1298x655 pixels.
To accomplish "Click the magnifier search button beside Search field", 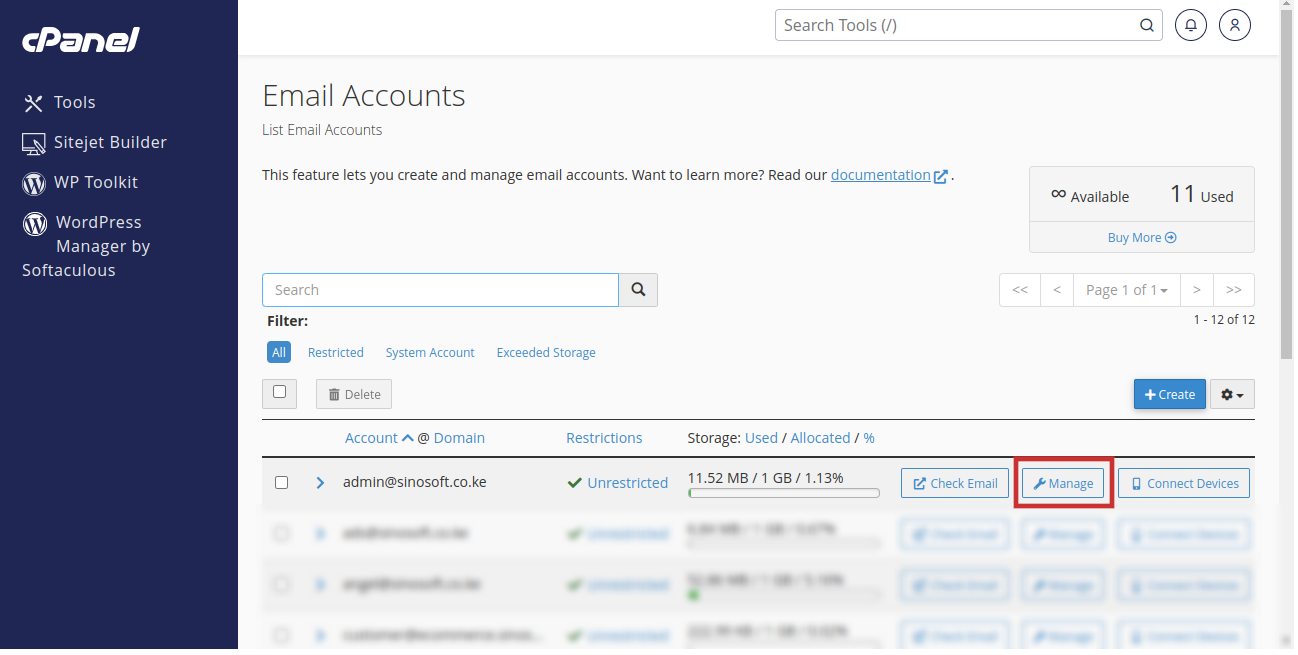I will point(638,290).
